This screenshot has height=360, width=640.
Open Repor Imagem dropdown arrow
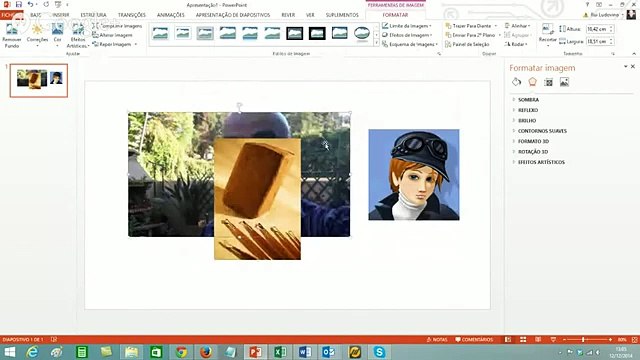(x=136, y=44)
